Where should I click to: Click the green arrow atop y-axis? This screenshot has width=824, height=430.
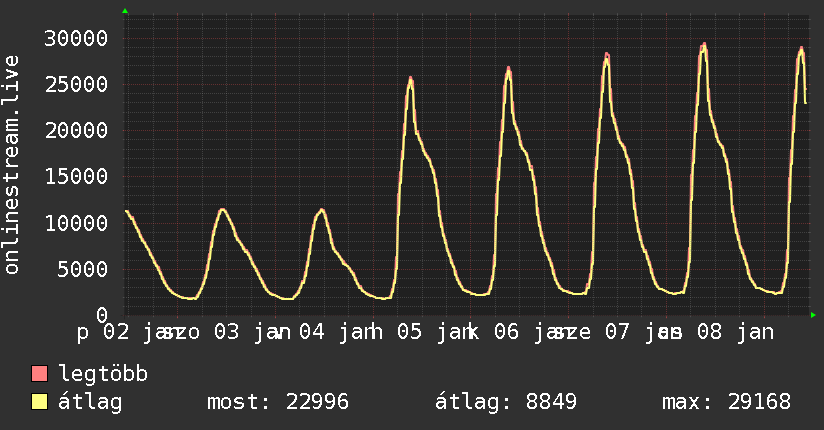[x=125, y=11]
